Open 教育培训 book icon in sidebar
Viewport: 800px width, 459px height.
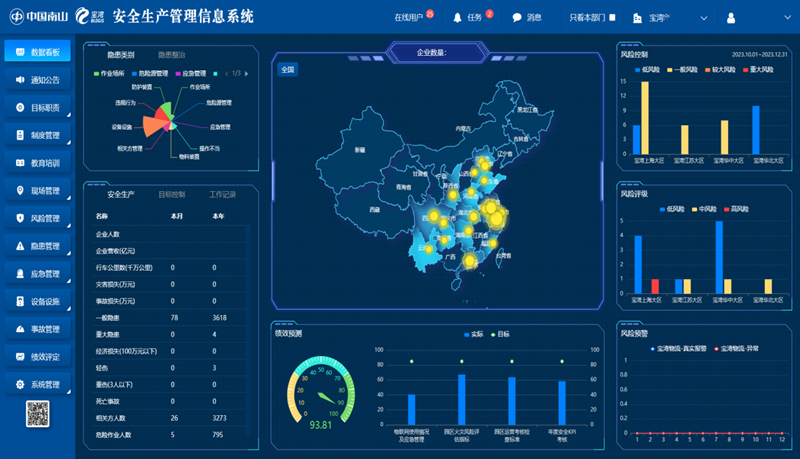coord(20,163)
